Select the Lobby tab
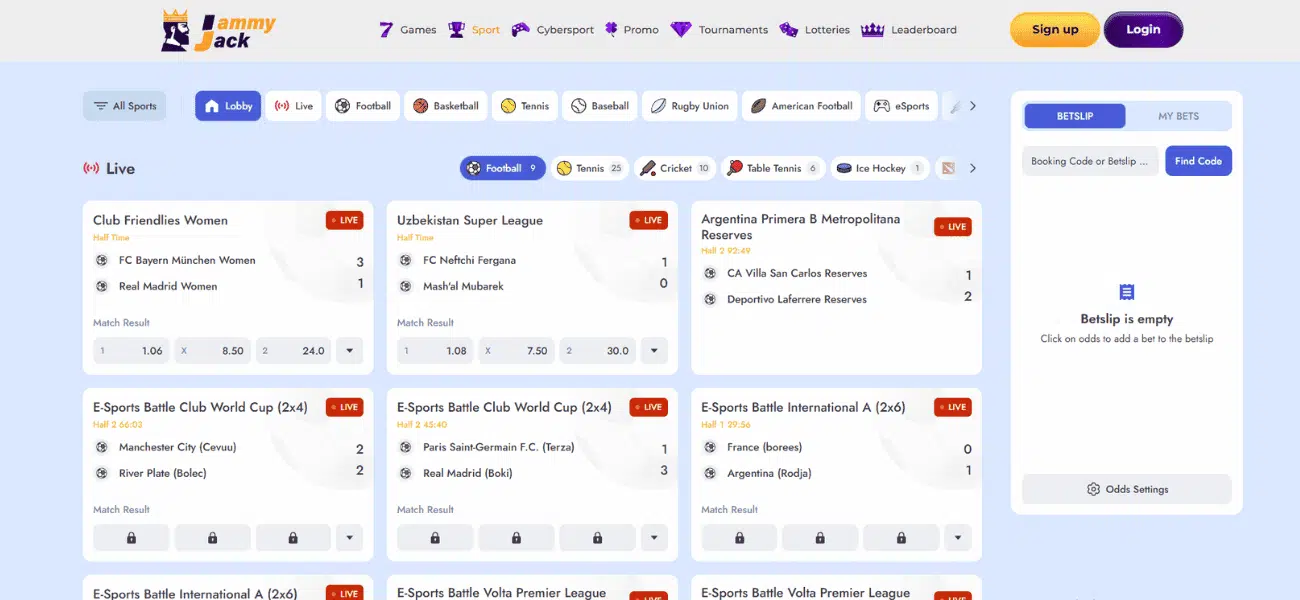This screenshot has height=600, width=1300. point(228,106)
